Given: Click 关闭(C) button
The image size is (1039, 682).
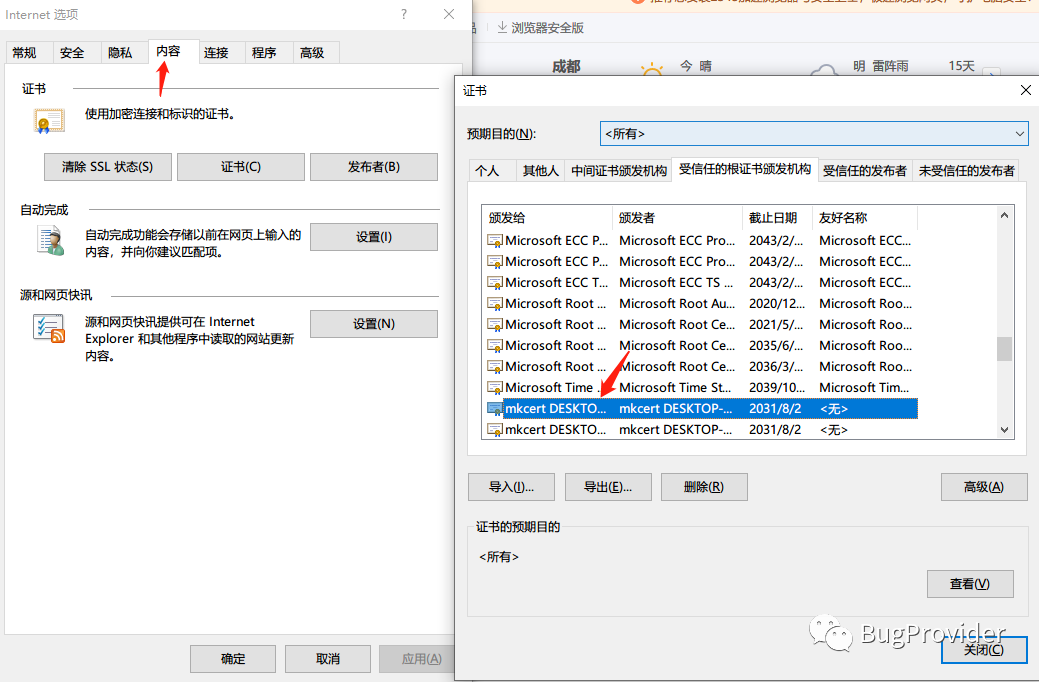Looking at the screenshot, I should click(984, 650).
